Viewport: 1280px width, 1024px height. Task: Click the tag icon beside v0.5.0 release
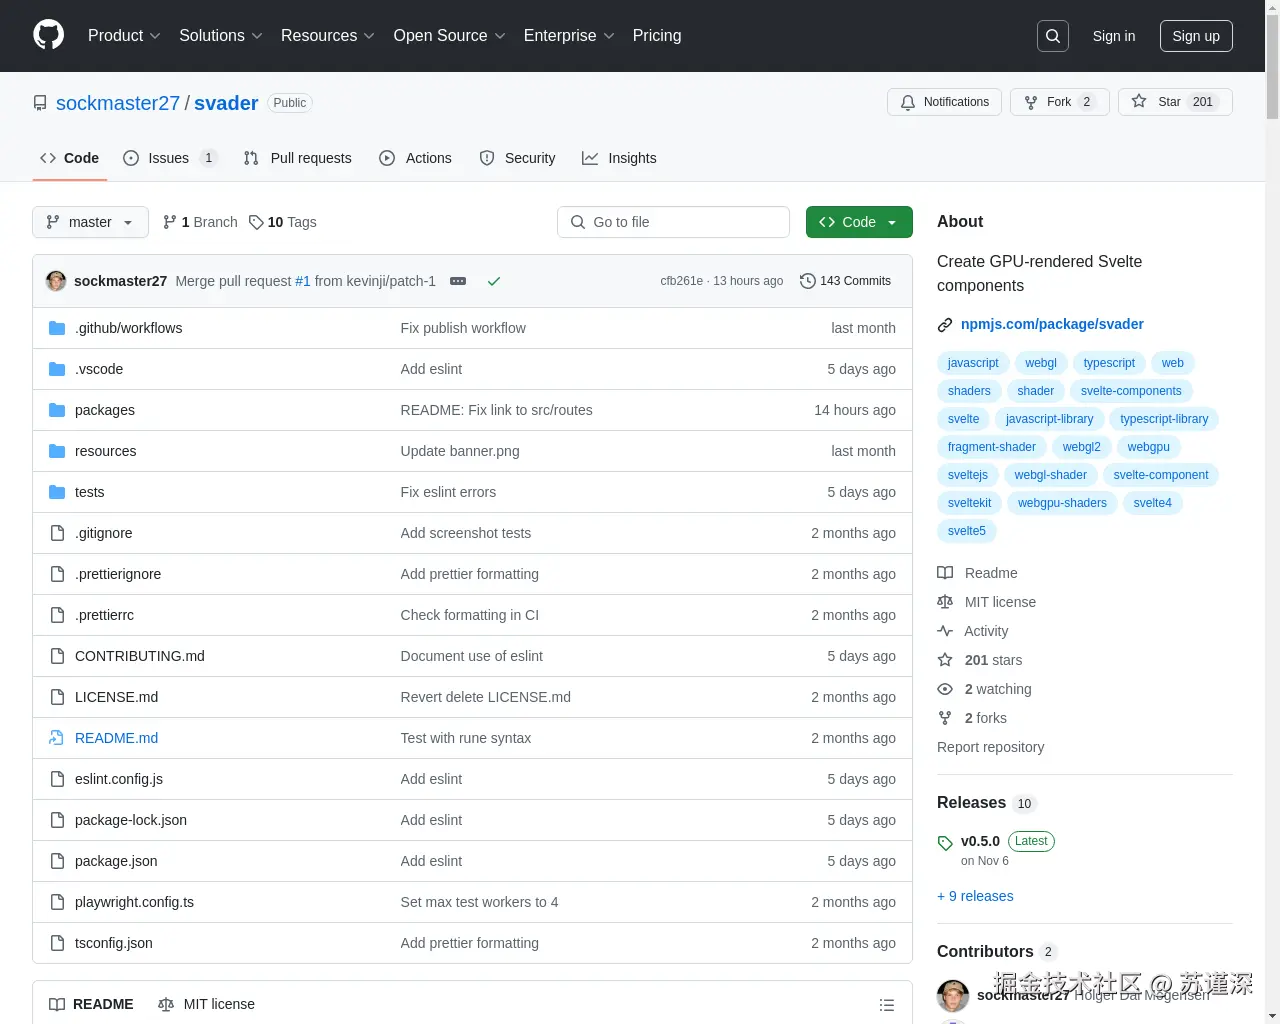click(945, 843)
